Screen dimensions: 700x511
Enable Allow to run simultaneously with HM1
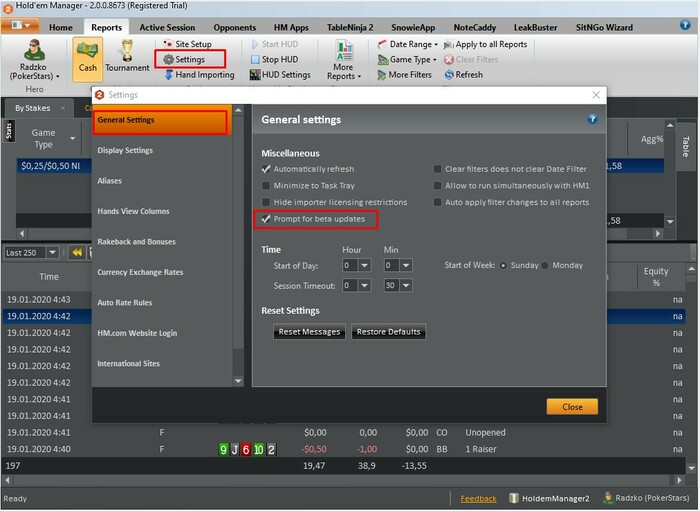click(x=438, y=185)
